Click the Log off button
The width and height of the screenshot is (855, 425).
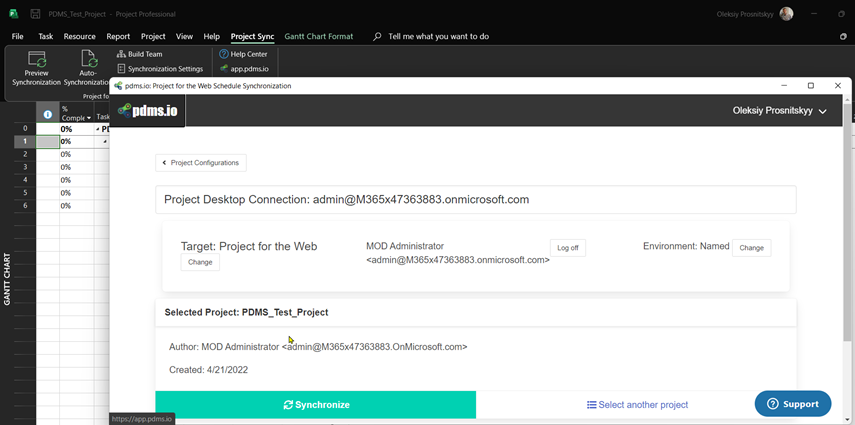tap(568, 248)
